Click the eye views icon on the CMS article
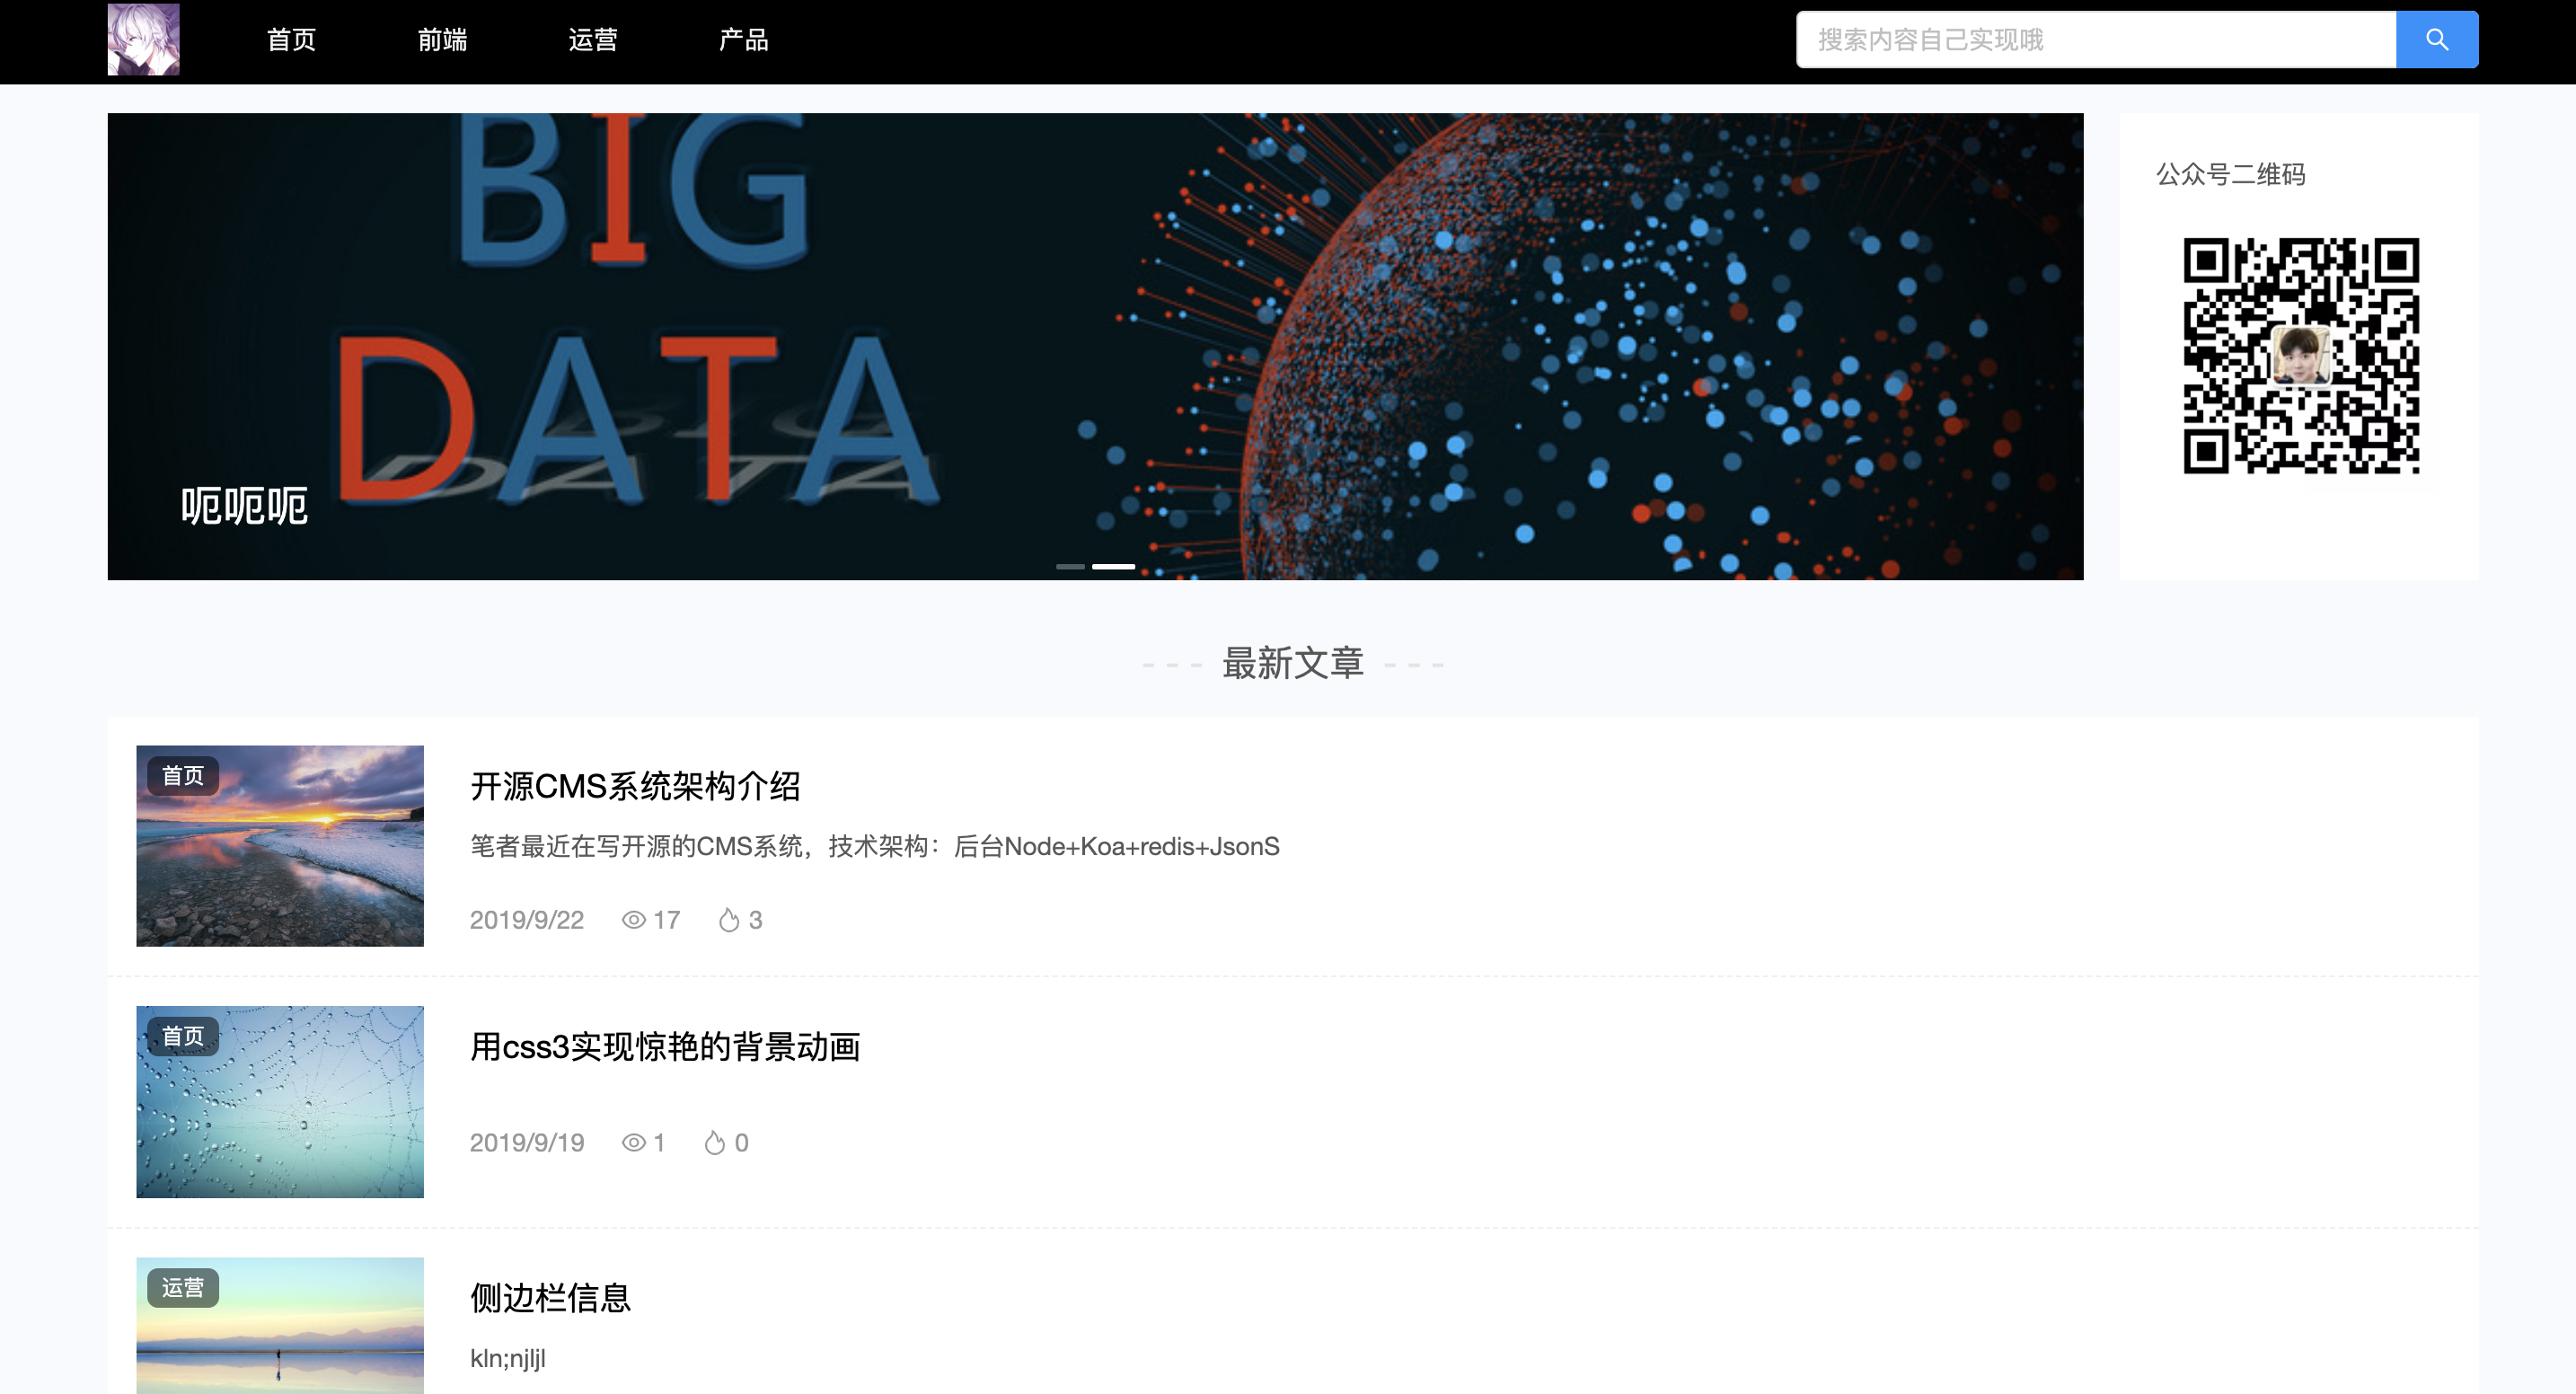The width and height of the screenshot is (2576, 1394). pos(633,920)
